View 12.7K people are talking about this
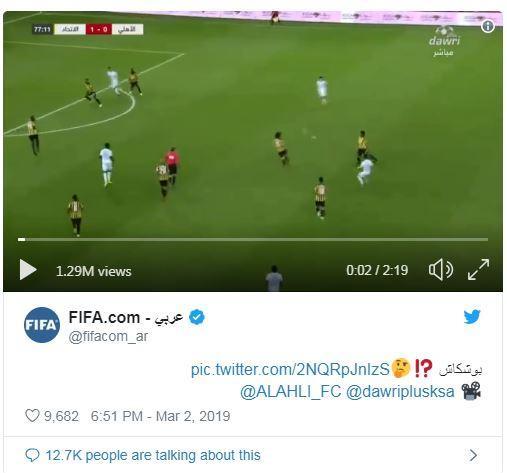Image resolution: width=507 pixels, height=473 pixels. click(x=153, y=455)
